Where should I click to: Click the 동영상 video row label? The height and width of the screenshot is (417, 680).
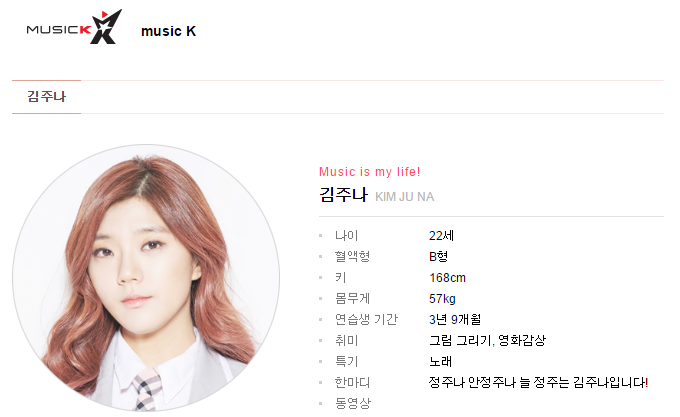pyautogui.click(x=353, y=403)
